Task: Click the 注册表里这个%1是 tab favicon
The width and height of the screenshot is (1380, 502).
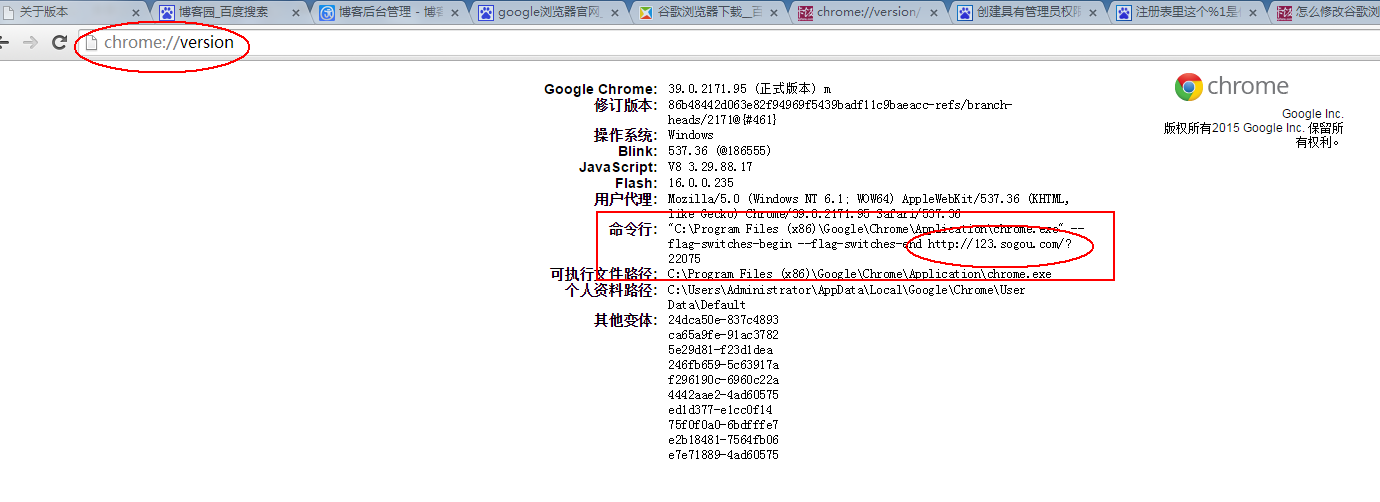Action: 1125,13
